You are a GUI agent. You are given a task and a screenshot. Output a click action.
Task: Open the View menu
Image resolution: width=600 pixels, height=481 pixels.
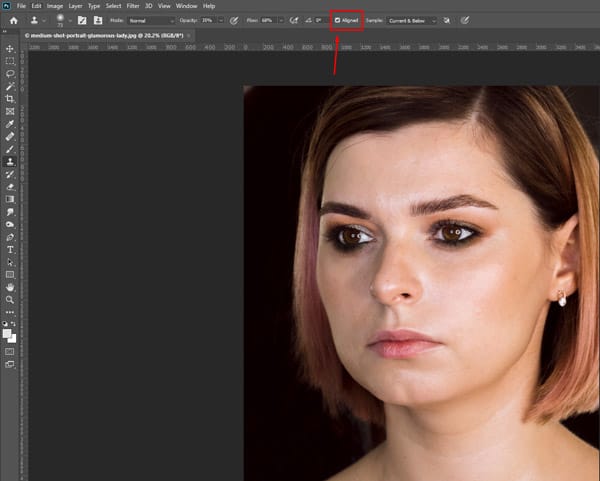[x=164, y=6]
